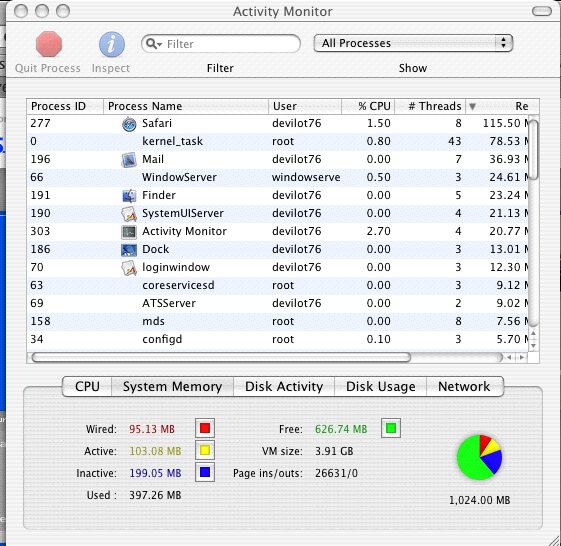Click the Process ID 303 cell
This screenshot has width=561, height=546.
tap(40, 231)
